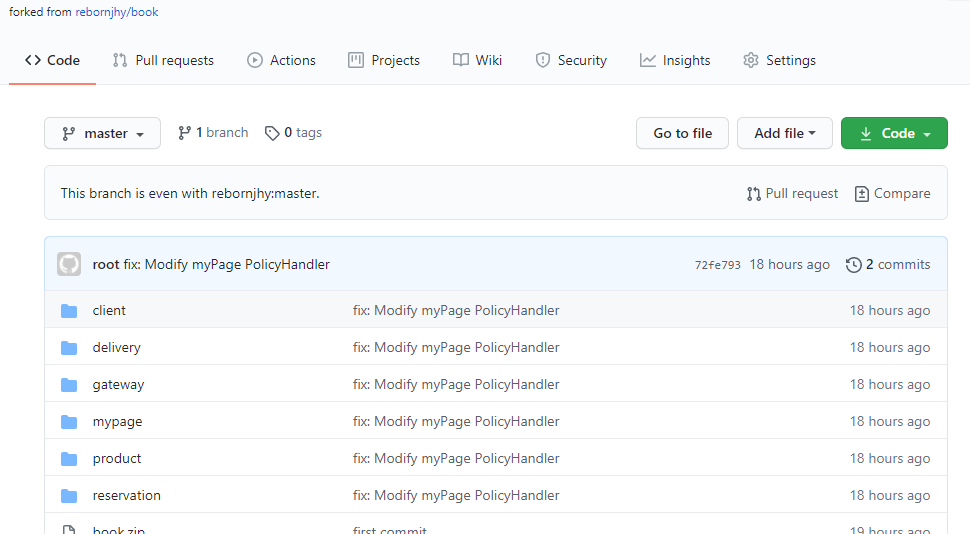
Task: Open the product folder
Action: tap(117, 459)
